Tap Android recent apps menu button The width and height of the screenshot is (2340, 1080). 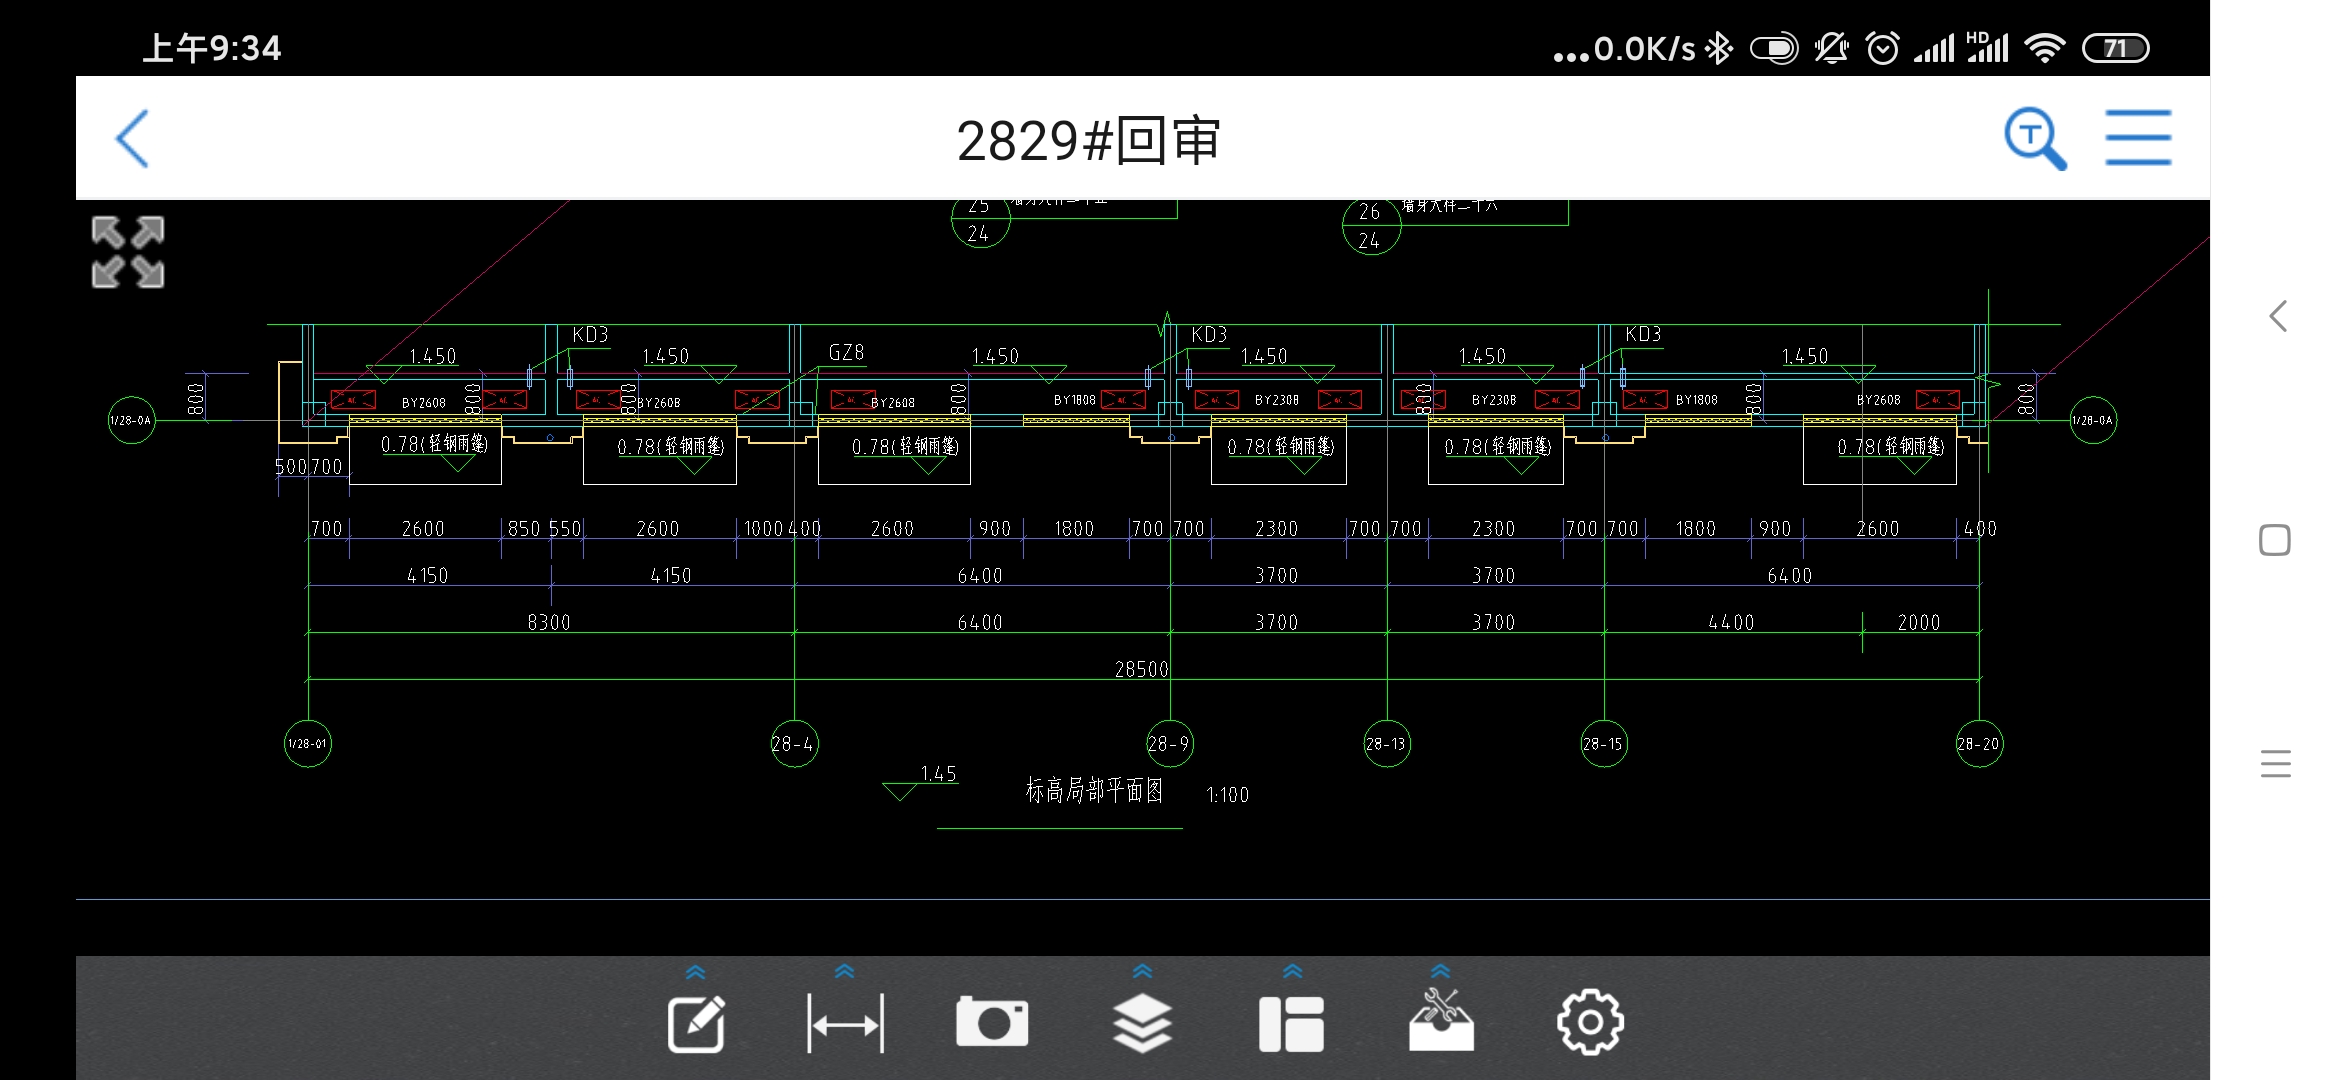click(2275, 763)
